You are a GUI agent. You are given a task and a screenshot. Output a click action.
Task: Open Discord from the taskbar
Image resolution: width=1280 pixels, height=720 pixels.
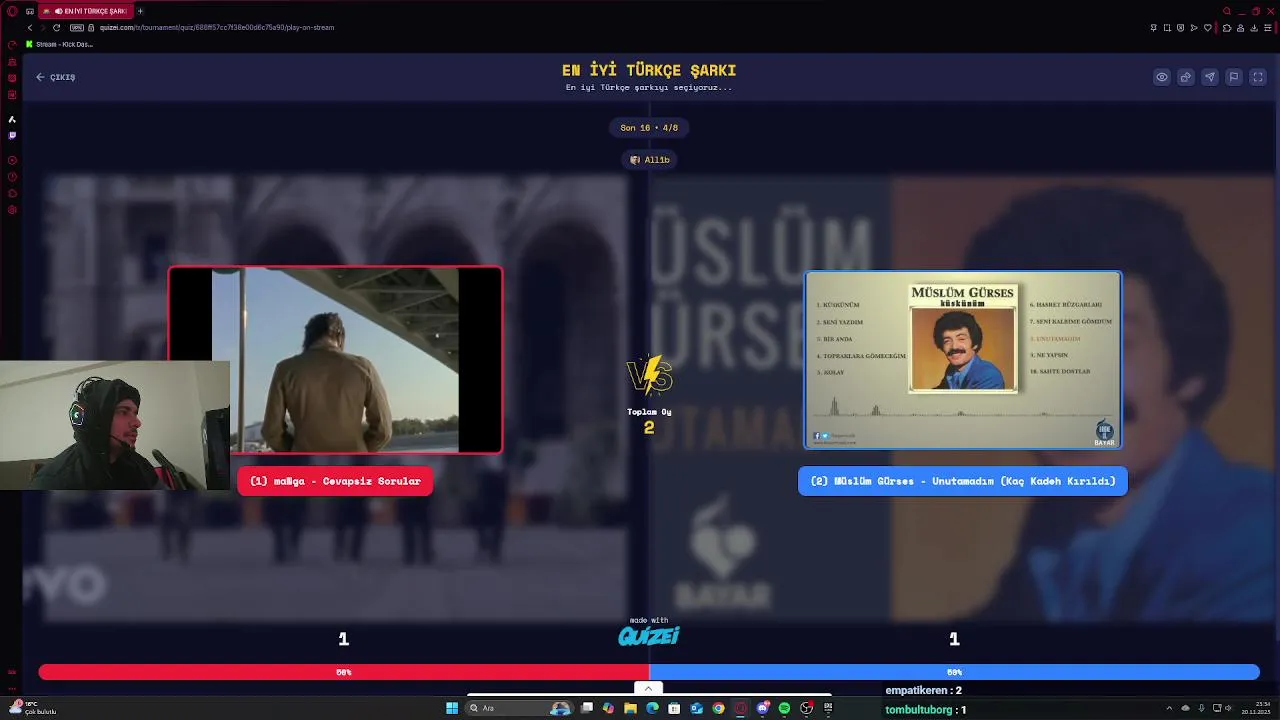[763, 708]
